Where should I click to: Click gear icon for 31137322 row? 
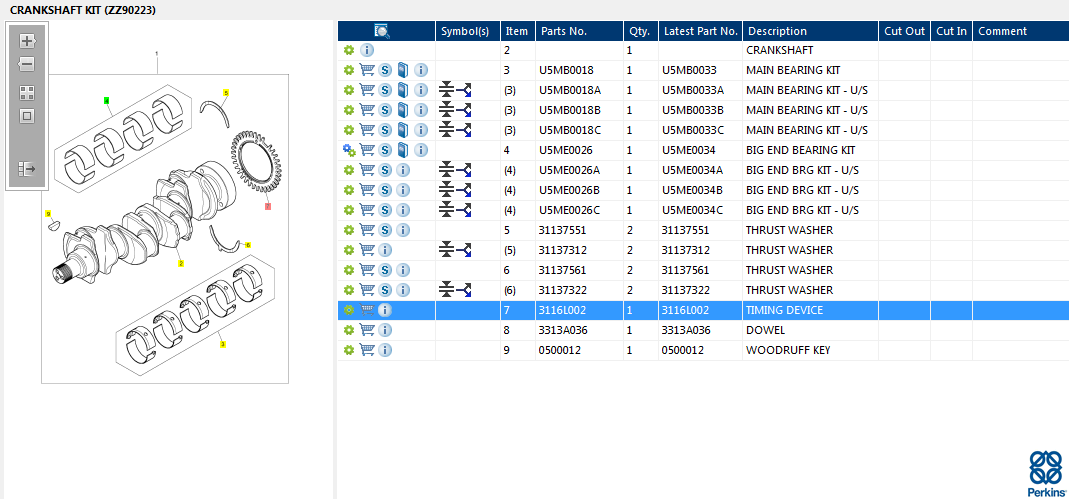coord(348,290)
